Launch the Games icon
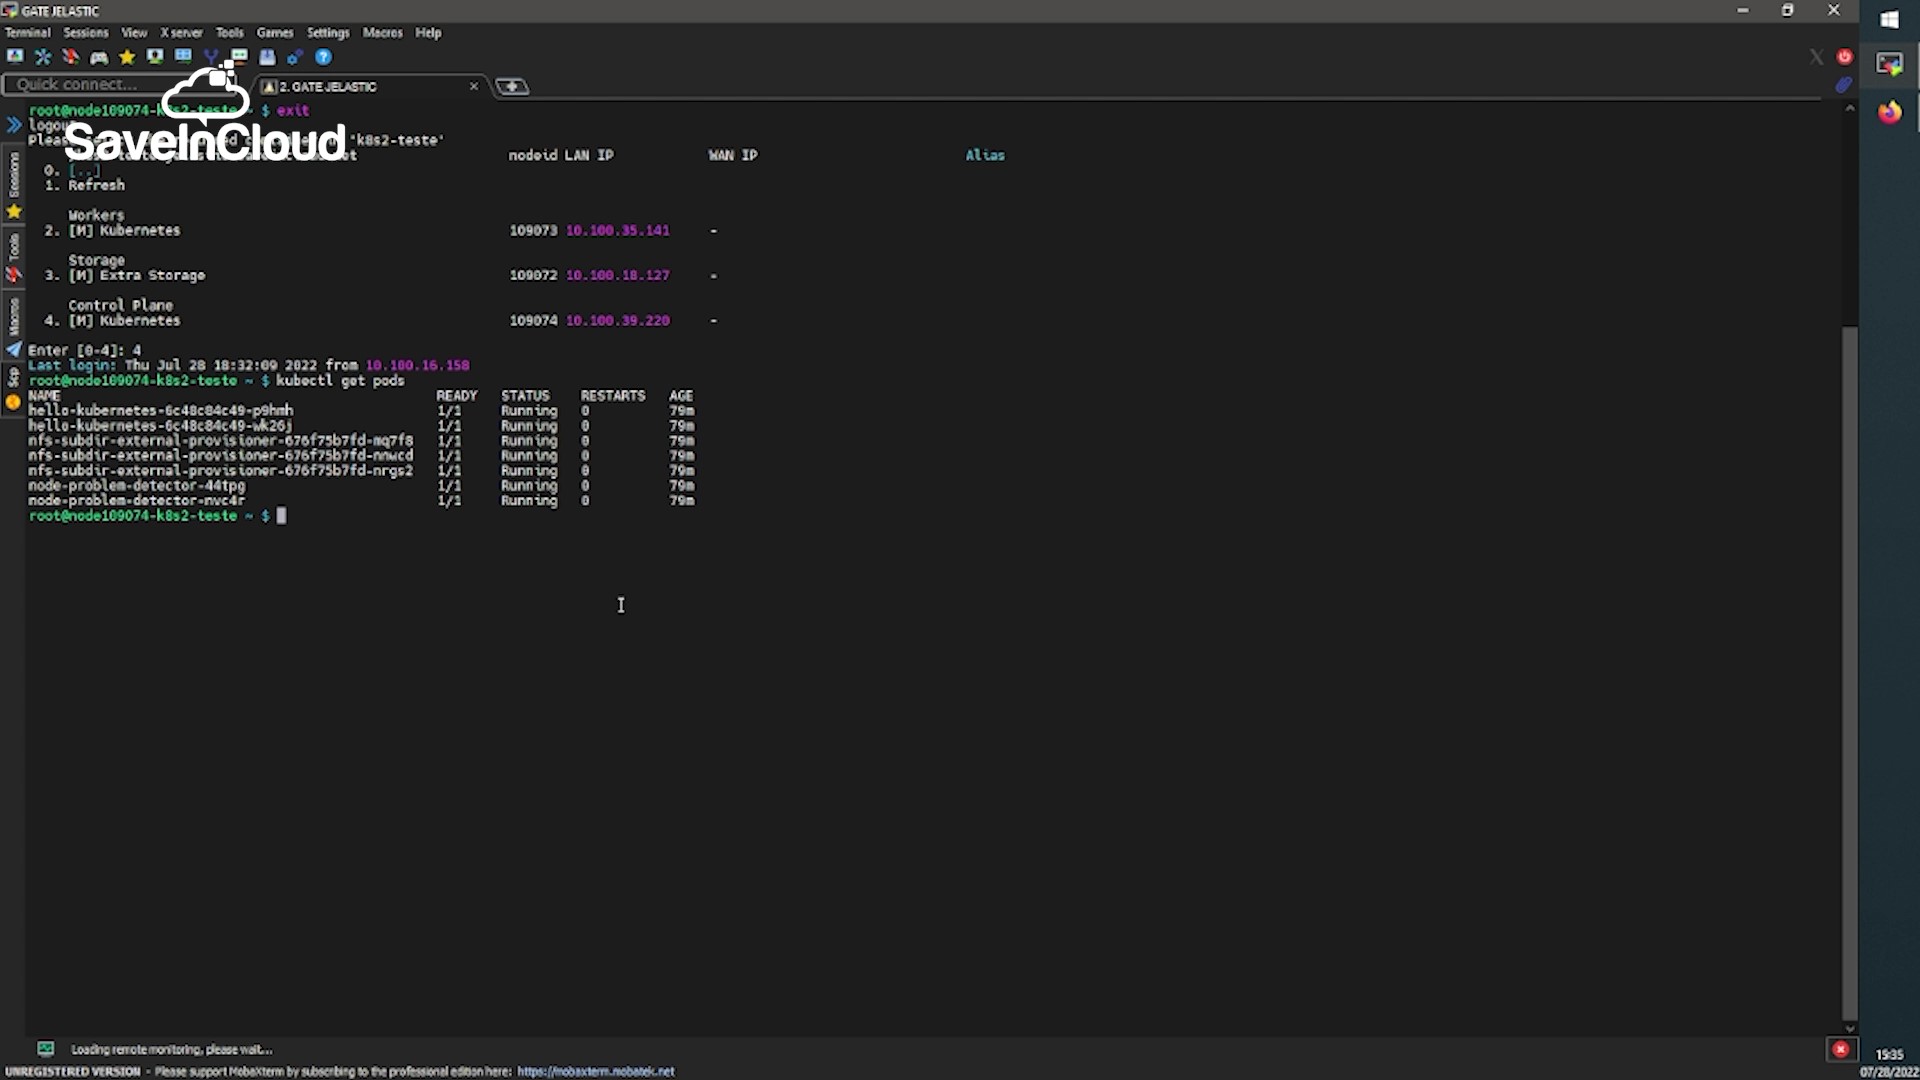The width and height of the screenshot is (1920, 1080). coord(99,57)
